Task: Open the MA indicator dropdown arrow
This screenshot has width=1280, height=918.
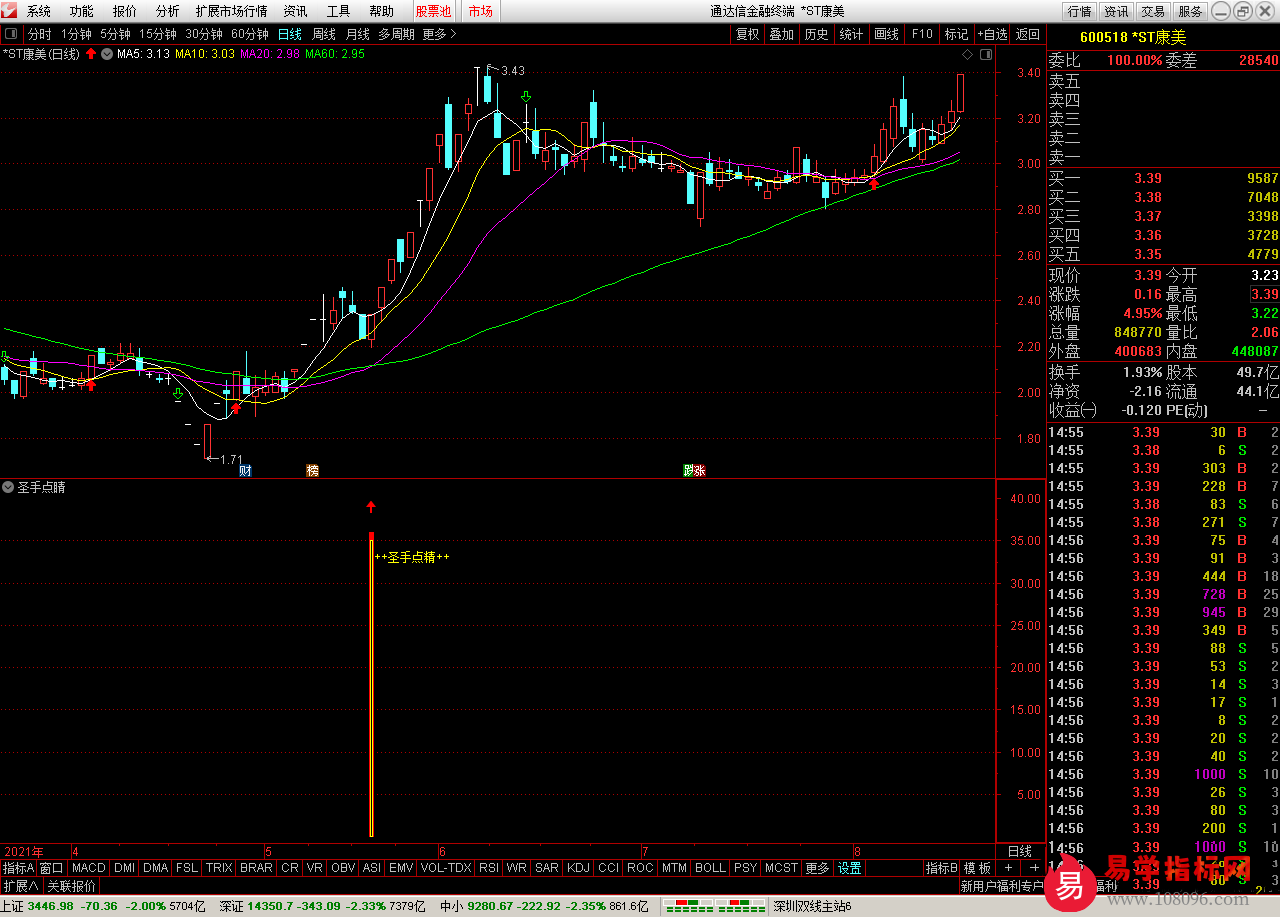Action: [x=108, y=54]
